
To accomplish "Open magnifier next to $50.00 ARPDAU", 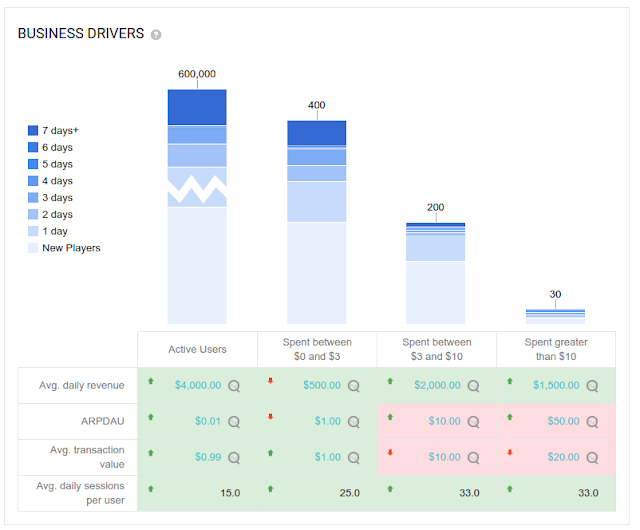I will pos(592,422).
